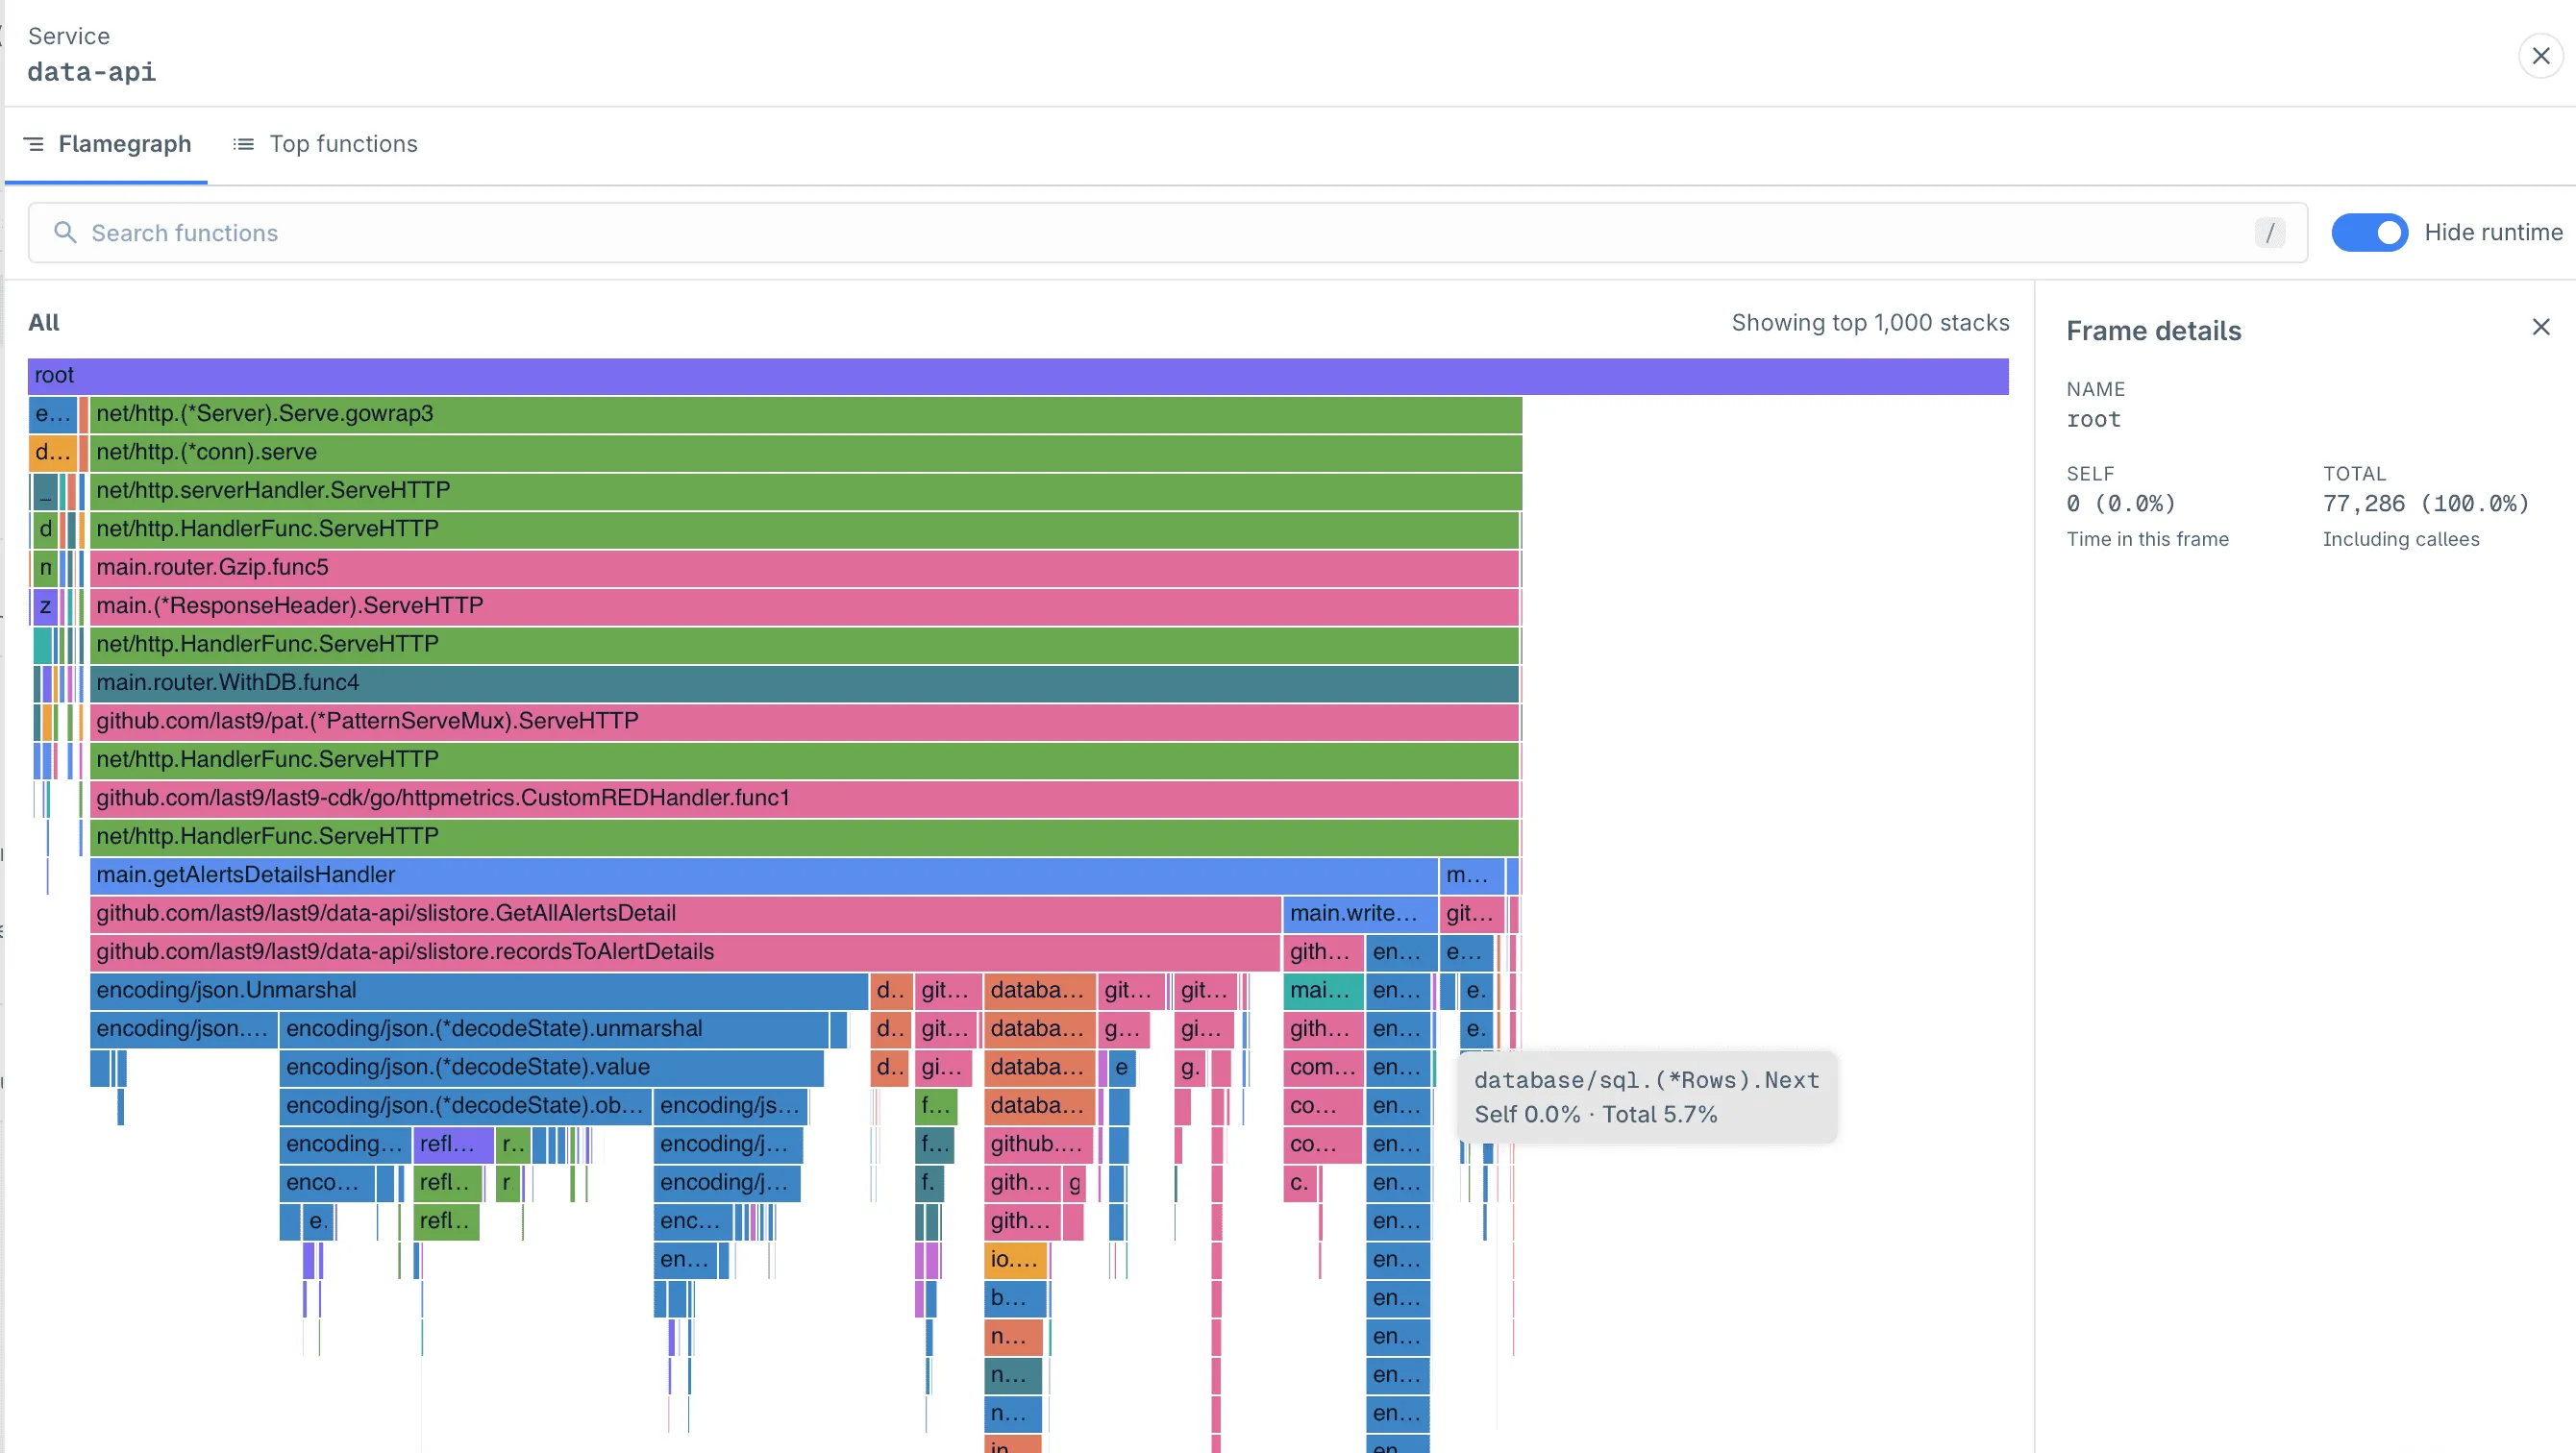Focus the Search functions input

pos(1167,232)
